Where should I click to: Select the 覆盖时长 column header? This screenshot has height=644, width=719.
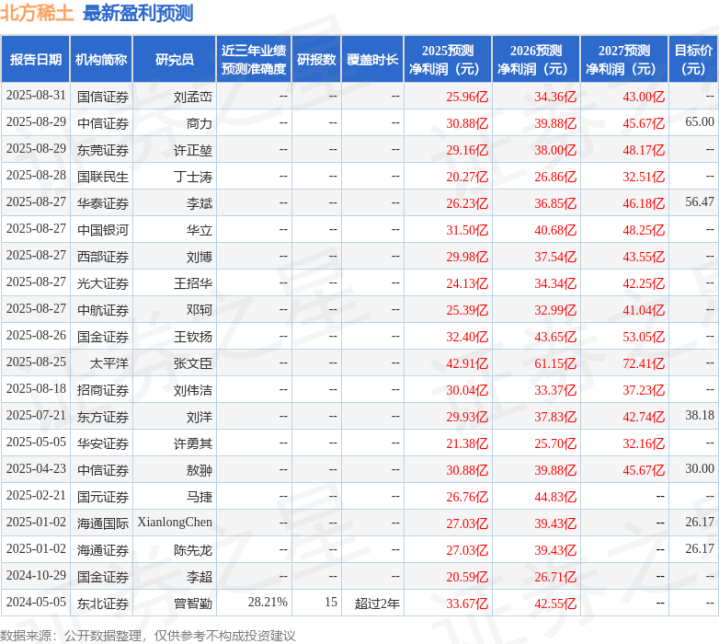point(372,60)
